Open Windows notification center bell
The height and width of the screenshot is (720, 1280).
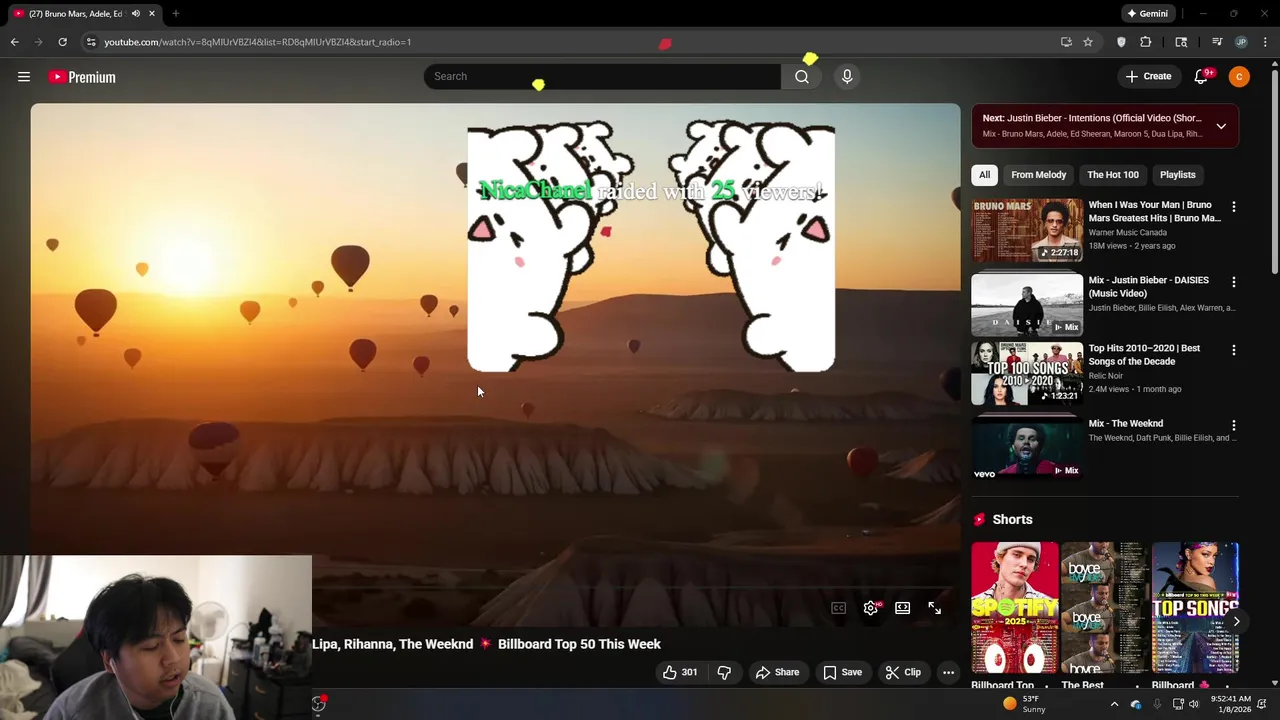[1262, 704]
